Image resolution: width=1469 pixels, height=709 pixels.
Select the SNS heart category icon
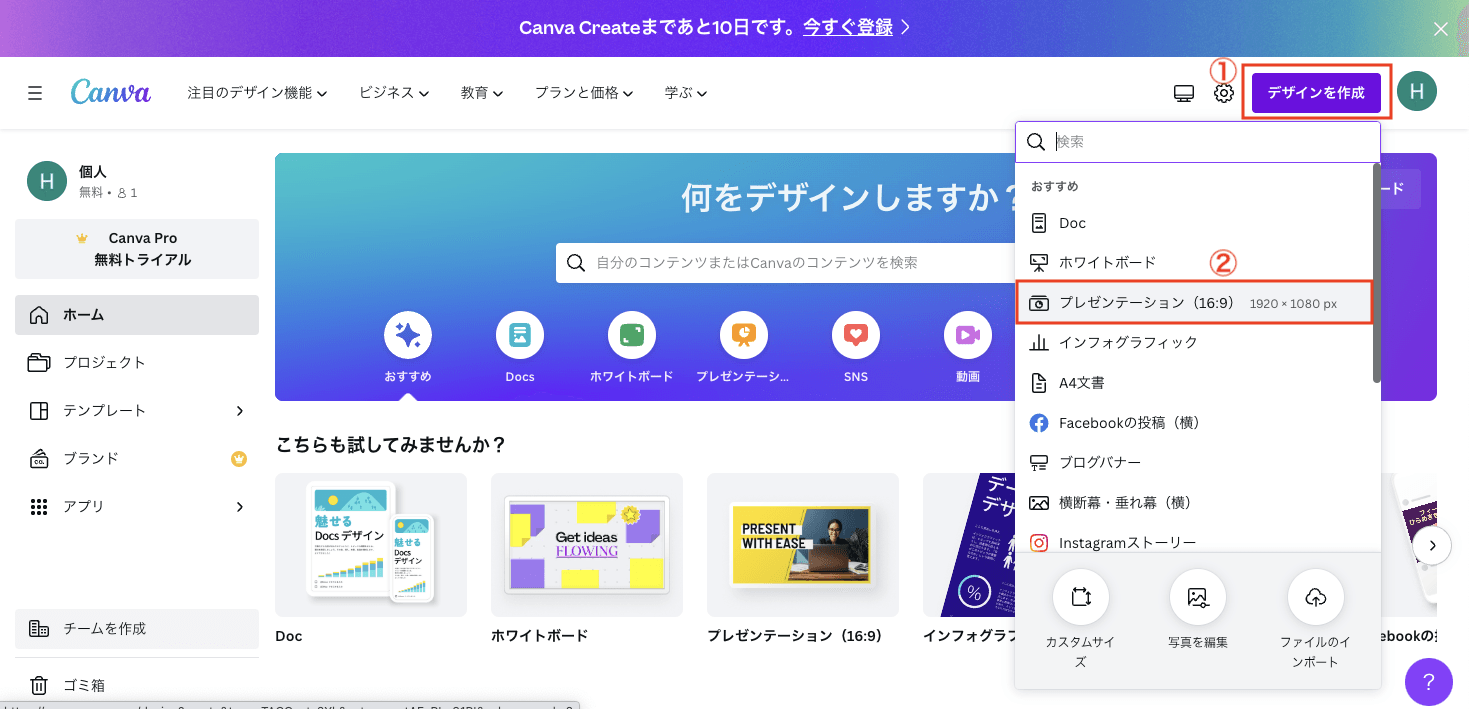pyautogui.click(x=856, y=336)
